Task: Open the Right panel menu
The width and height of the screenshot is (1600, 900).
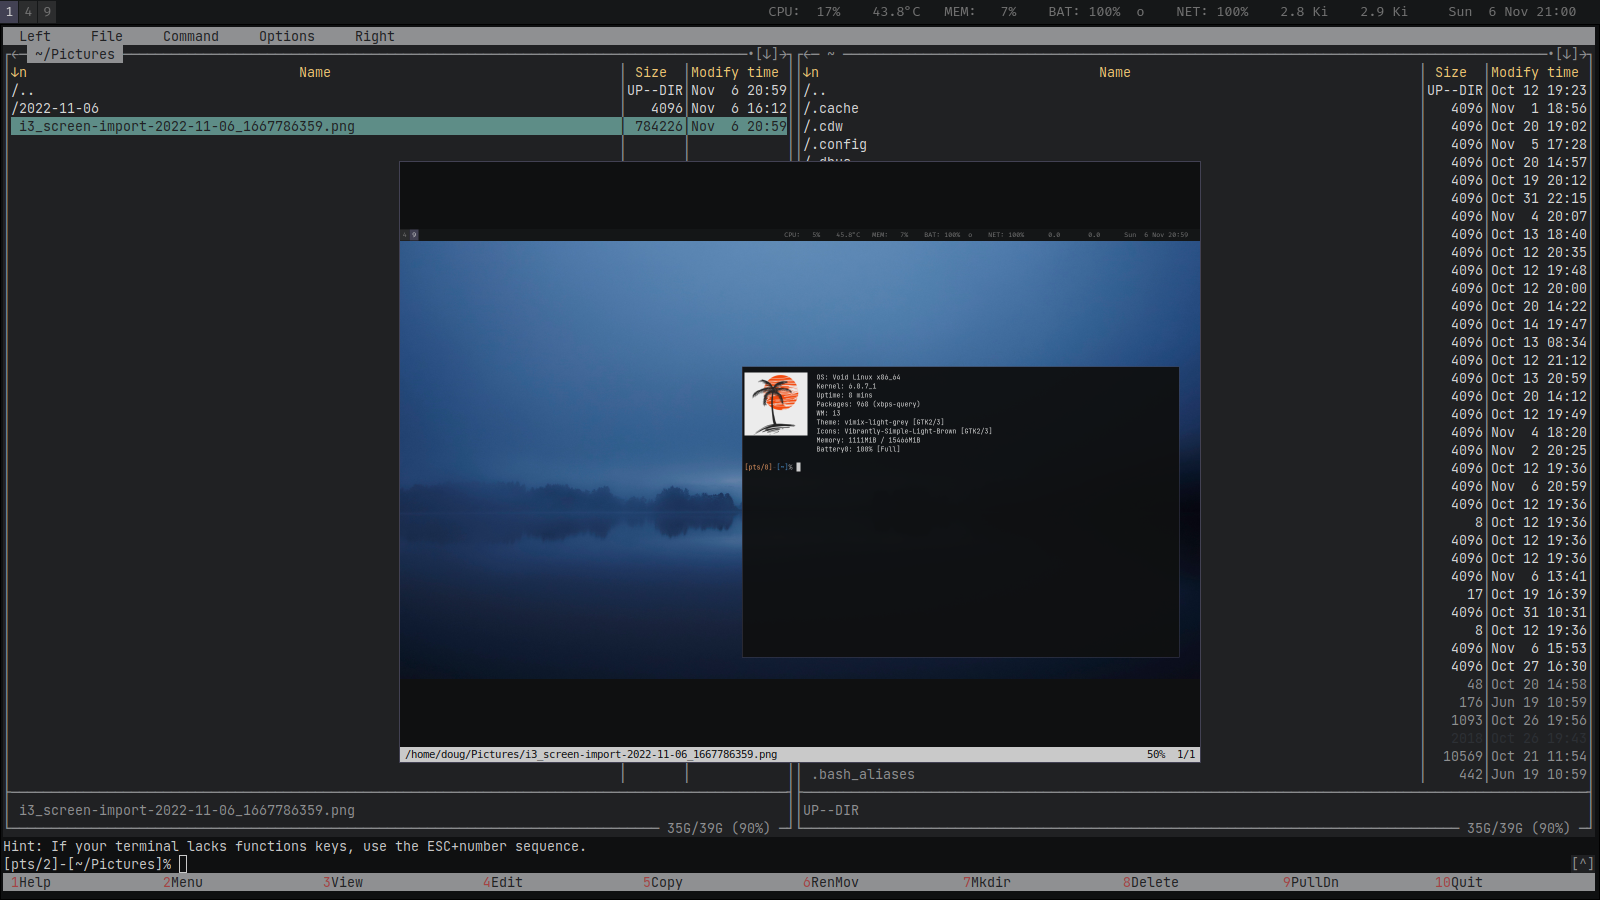Action: click(374, 36)
